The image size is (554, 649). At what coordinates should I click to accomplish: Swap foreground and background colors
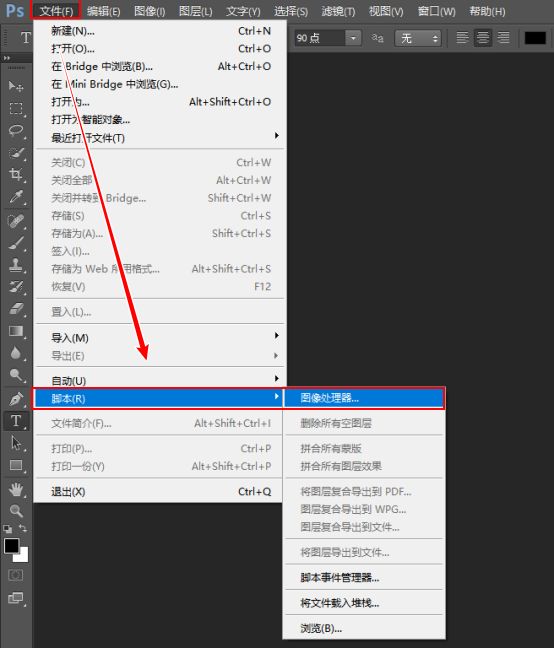(23, 529)
